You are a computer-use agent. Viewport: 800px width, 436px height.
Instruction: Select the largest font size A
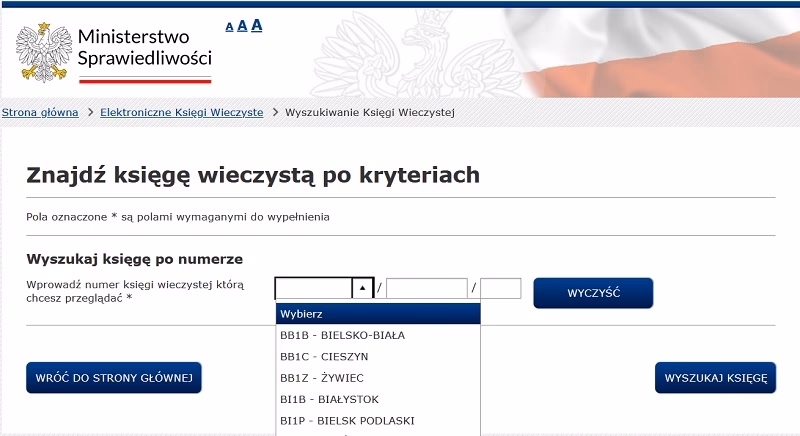(257, 24)
